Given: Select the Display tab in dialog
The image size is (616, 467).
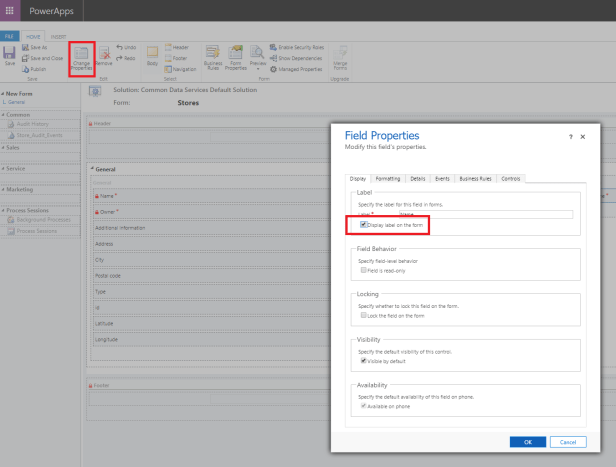Looking at the screenshot, I should click(358, 179).
